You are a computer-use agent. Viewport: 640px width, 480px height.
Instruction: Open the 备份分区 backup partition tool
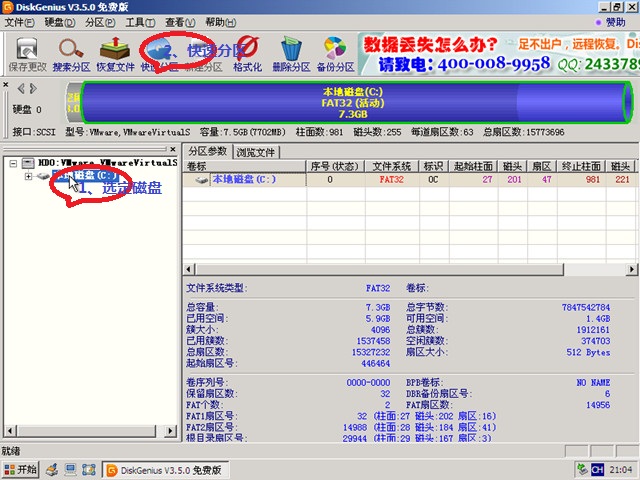point(336,54)
